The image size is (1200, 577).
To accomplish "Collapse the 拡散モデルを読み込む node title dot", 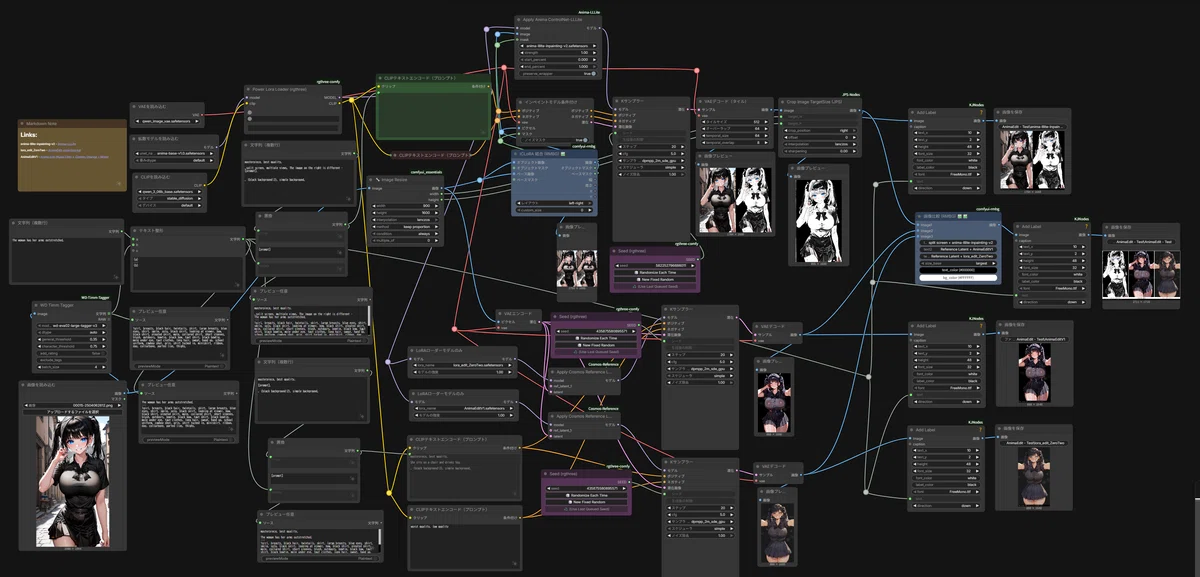I will (136, 139).
